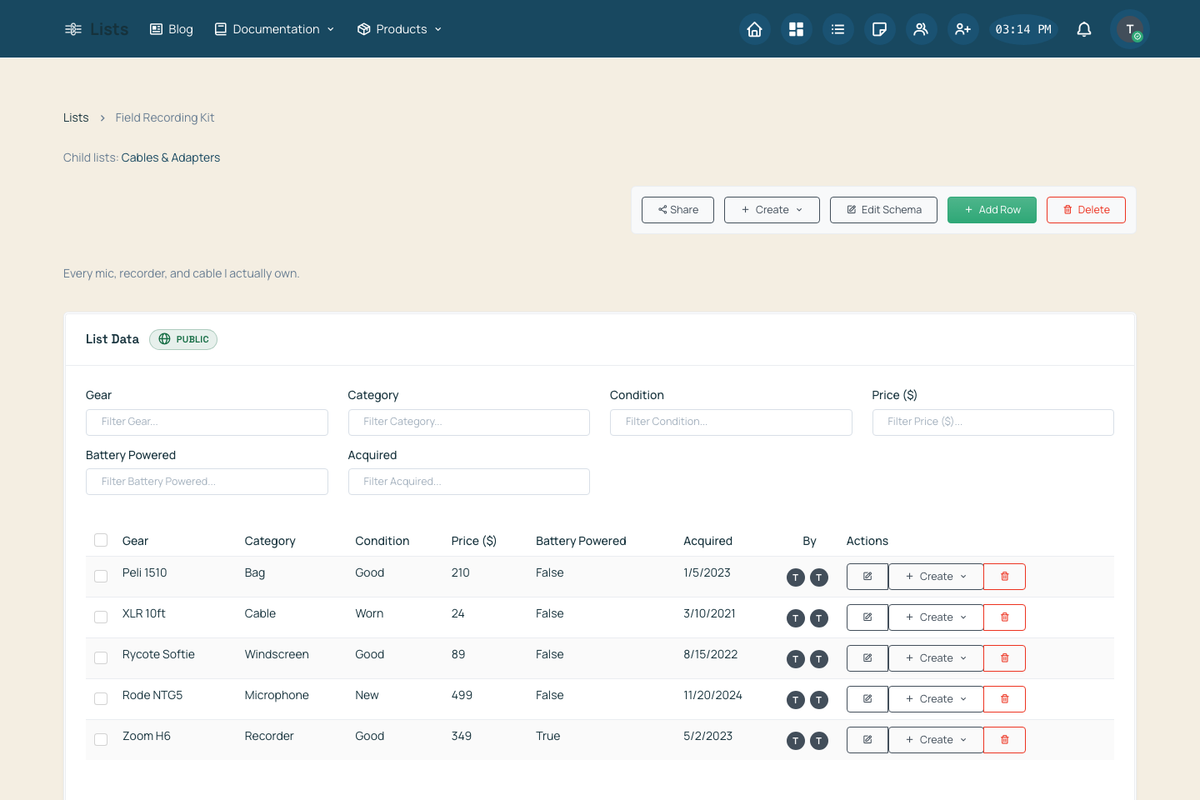
Task: Edit the Rode NTG5 row
Action: [x=867, y=699]
